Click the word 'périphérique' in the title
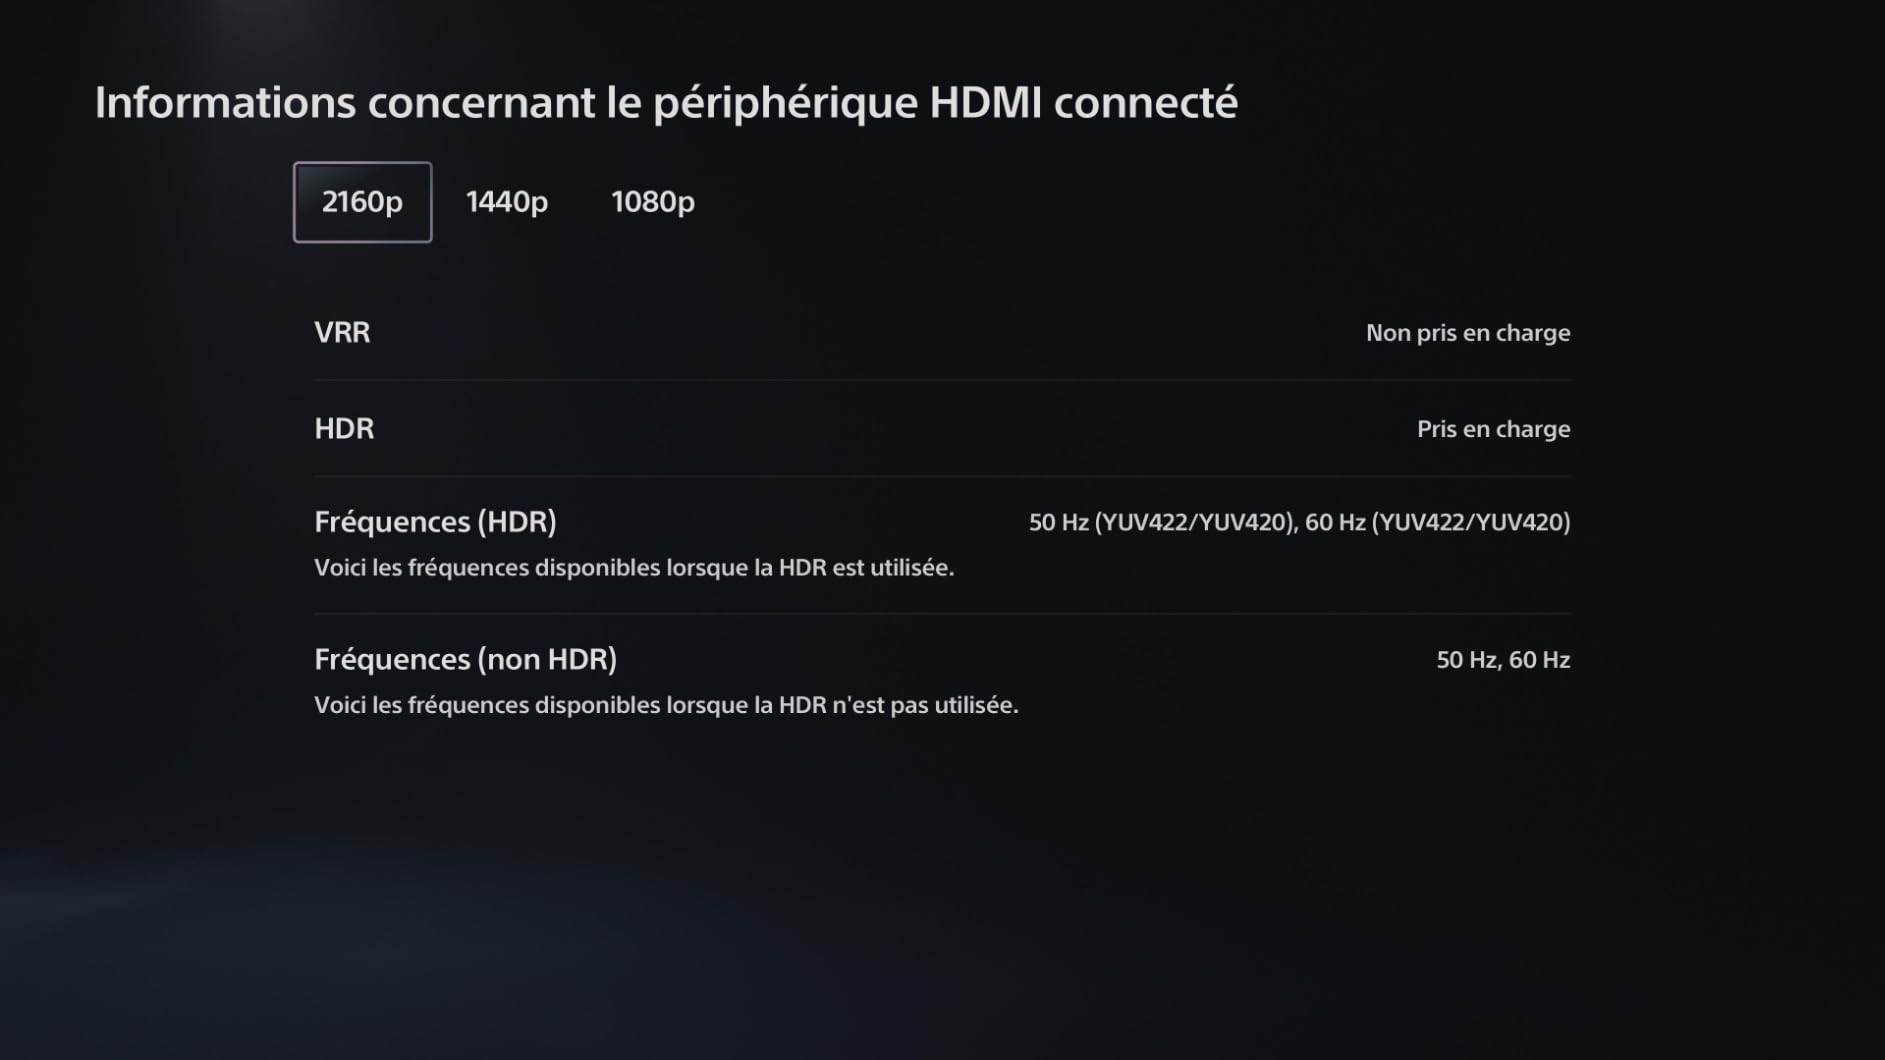This screenshot has height=1060, width=1885. 785,102
